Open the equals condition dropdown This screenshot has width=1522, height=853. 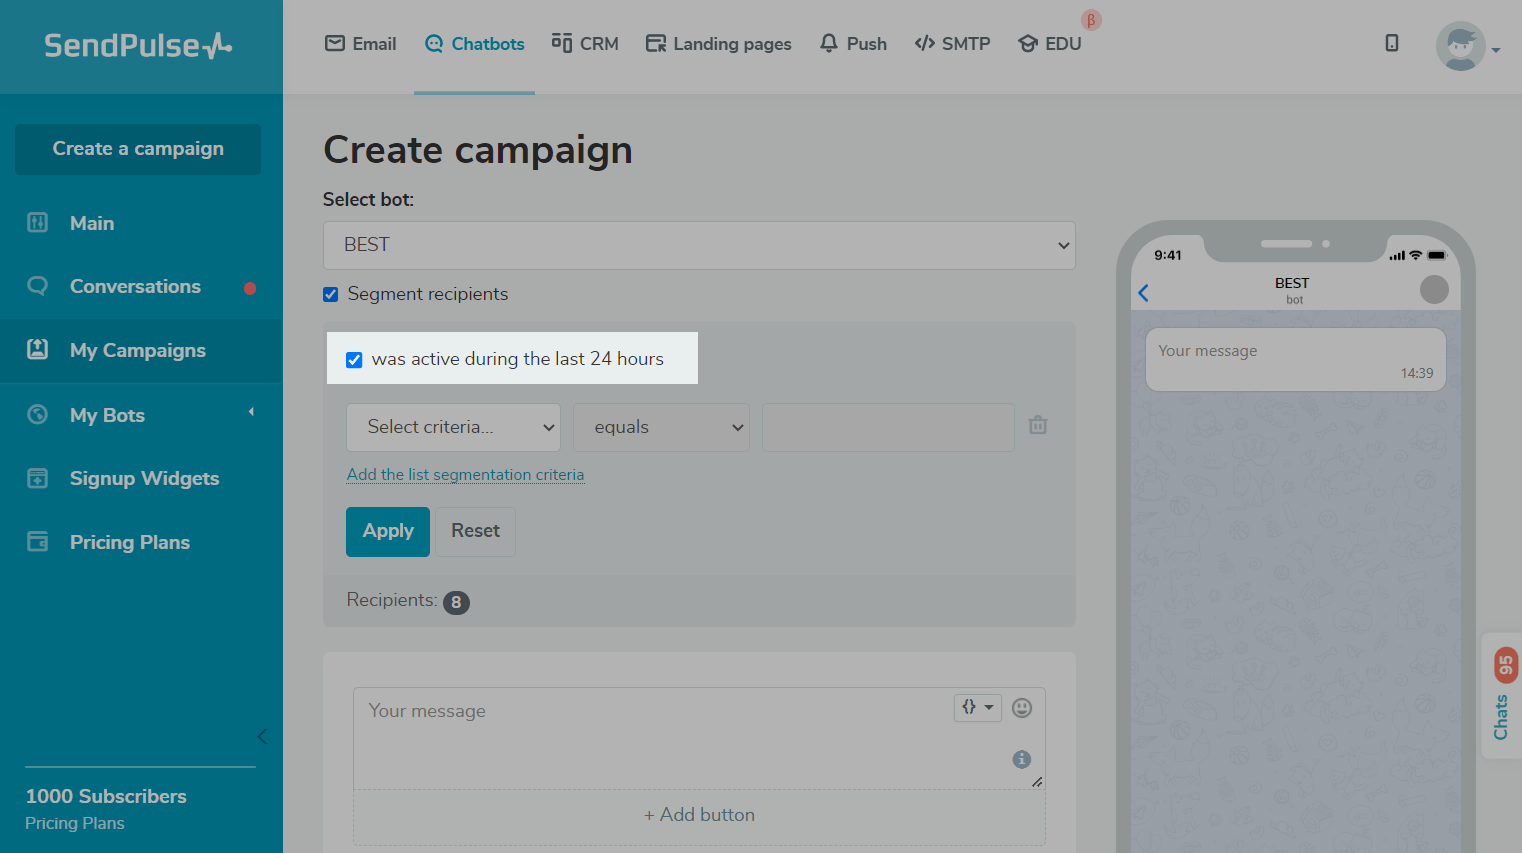coord(661,427)
